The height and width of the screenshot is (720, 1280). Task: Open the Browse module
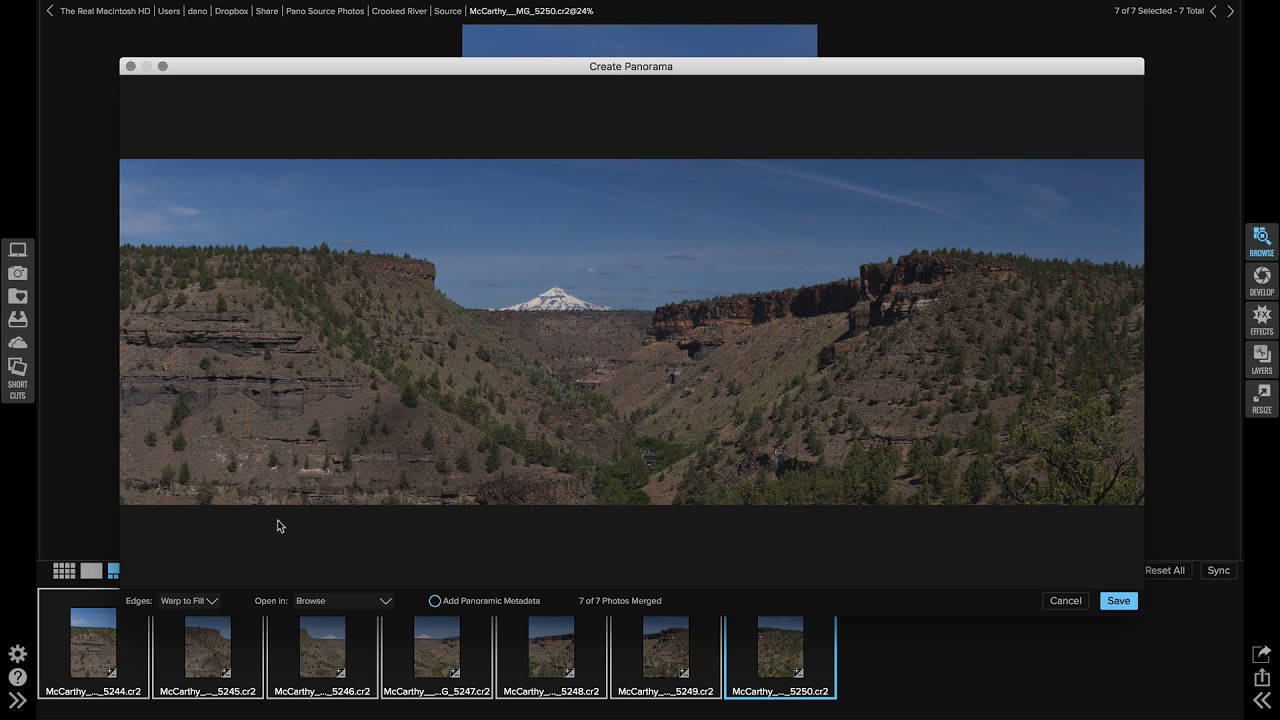pyautogui.click(x=1261, y=242)
